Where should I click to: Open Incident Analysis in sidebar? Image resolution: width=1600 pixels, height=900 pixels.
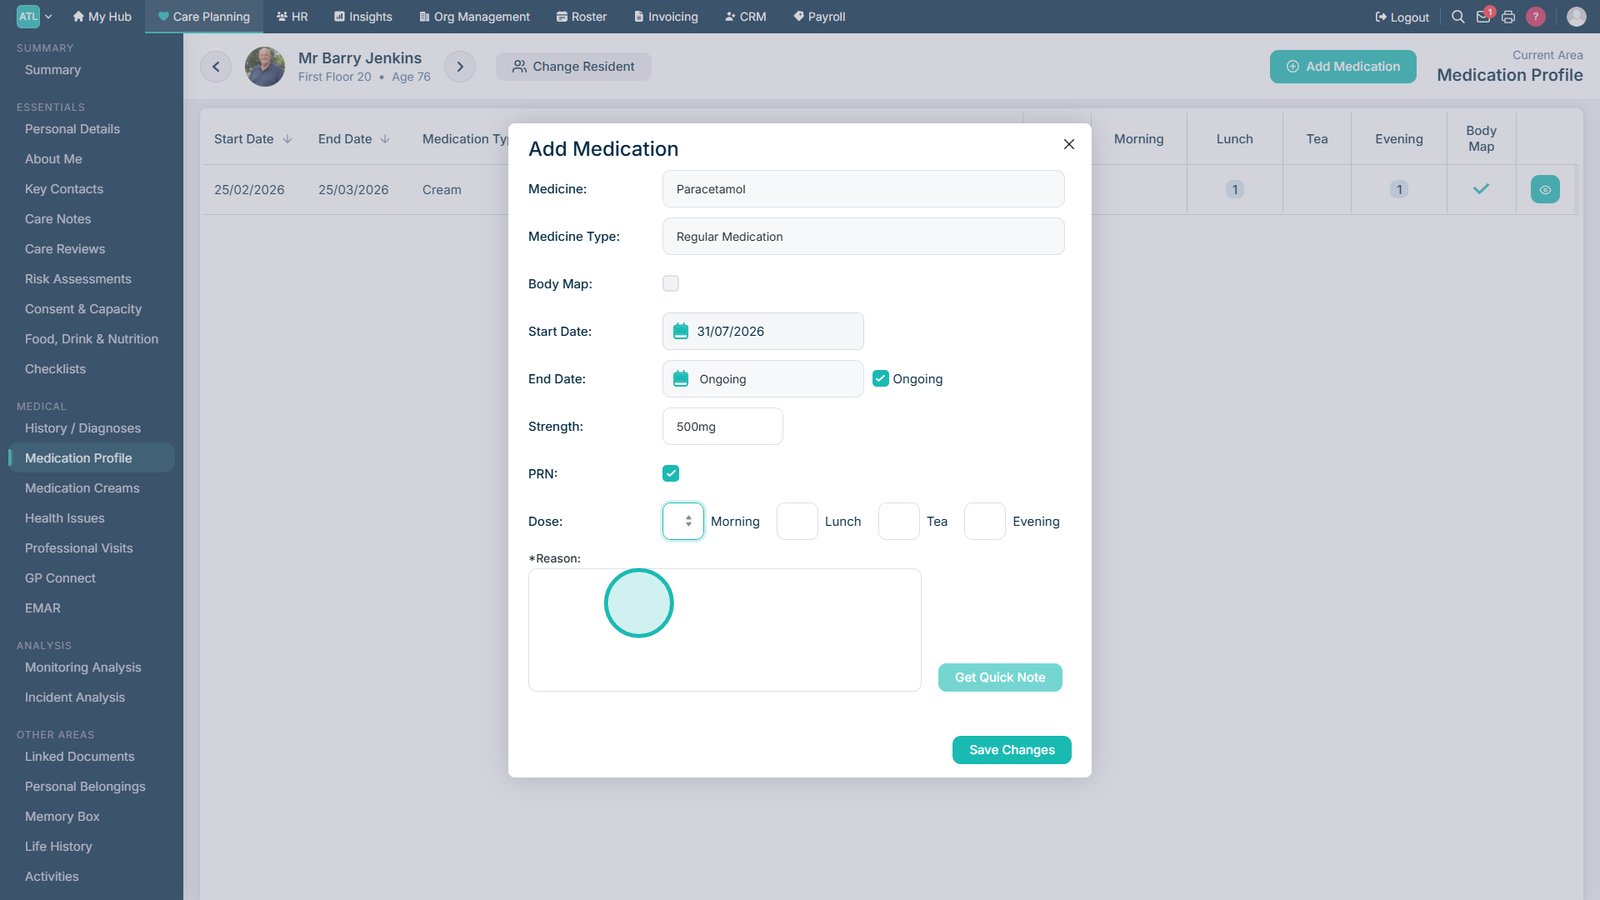click(x=75, y=697)
